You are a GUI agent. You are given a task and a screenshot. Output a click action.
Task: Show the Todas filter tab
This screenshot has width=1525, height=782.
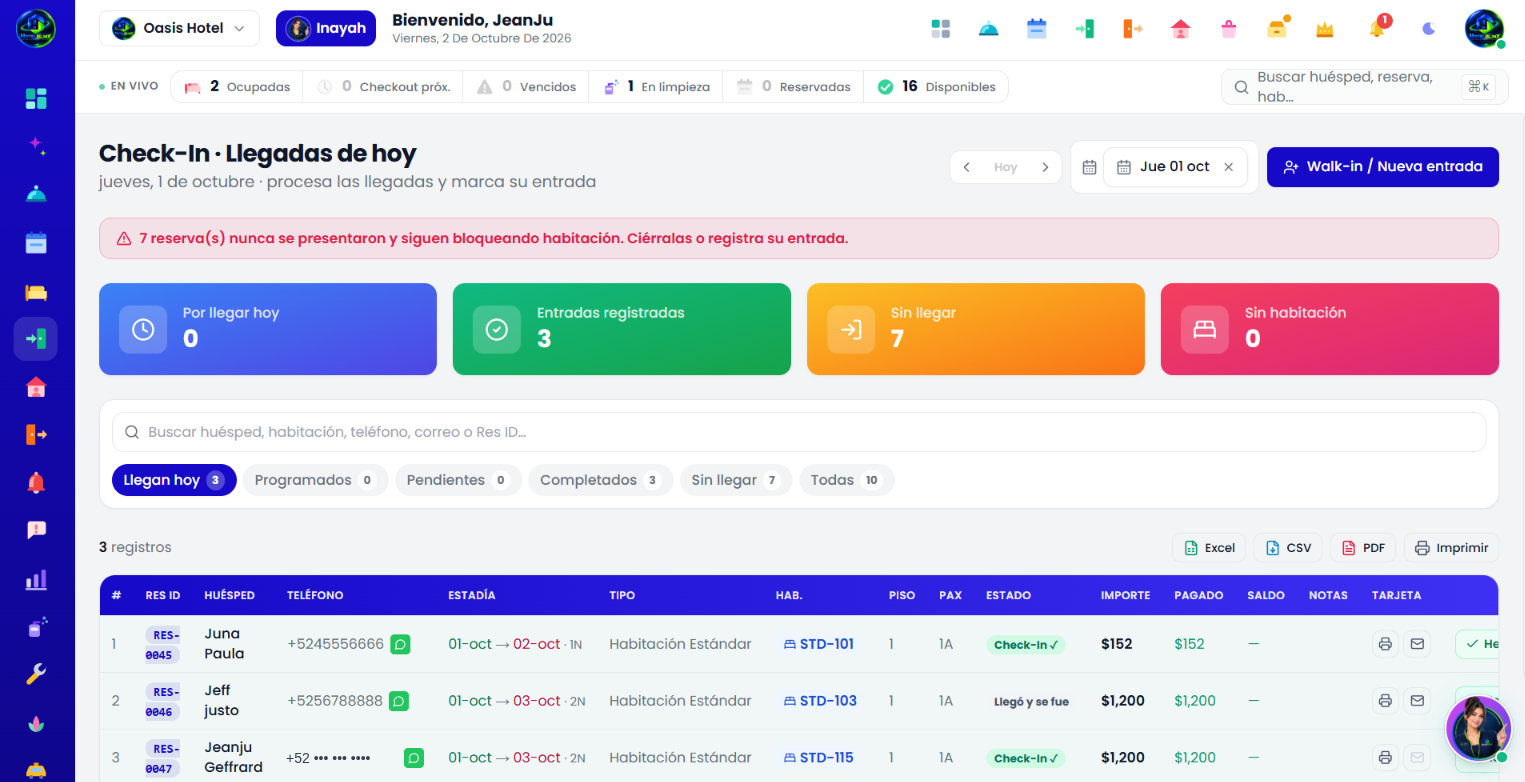point(847,480)
